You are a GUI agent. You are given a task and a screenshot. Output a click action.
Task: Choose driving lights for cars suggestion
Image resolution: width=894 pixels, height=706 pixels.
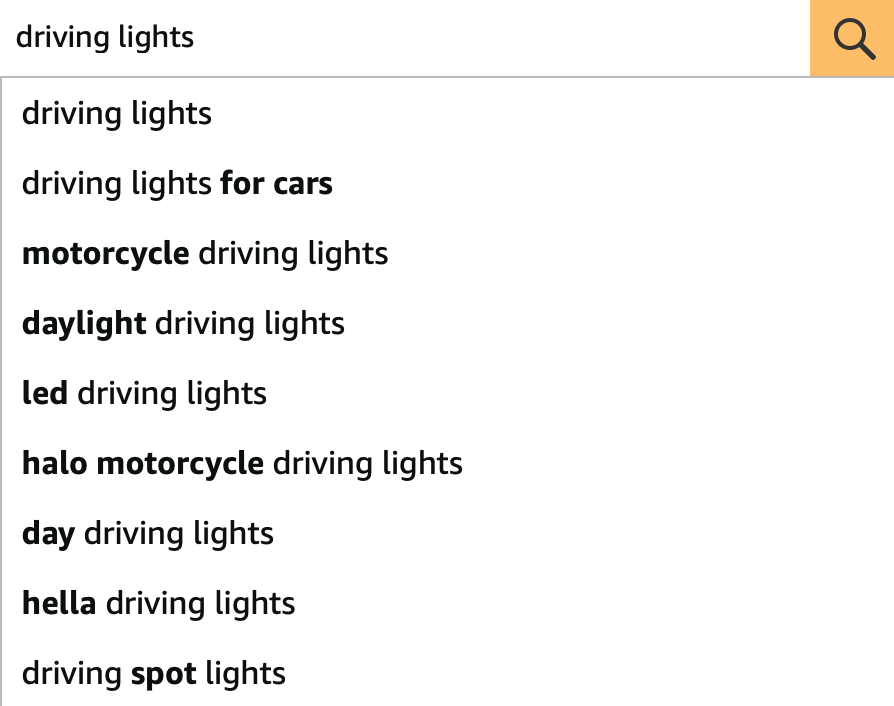pos(448,184)
